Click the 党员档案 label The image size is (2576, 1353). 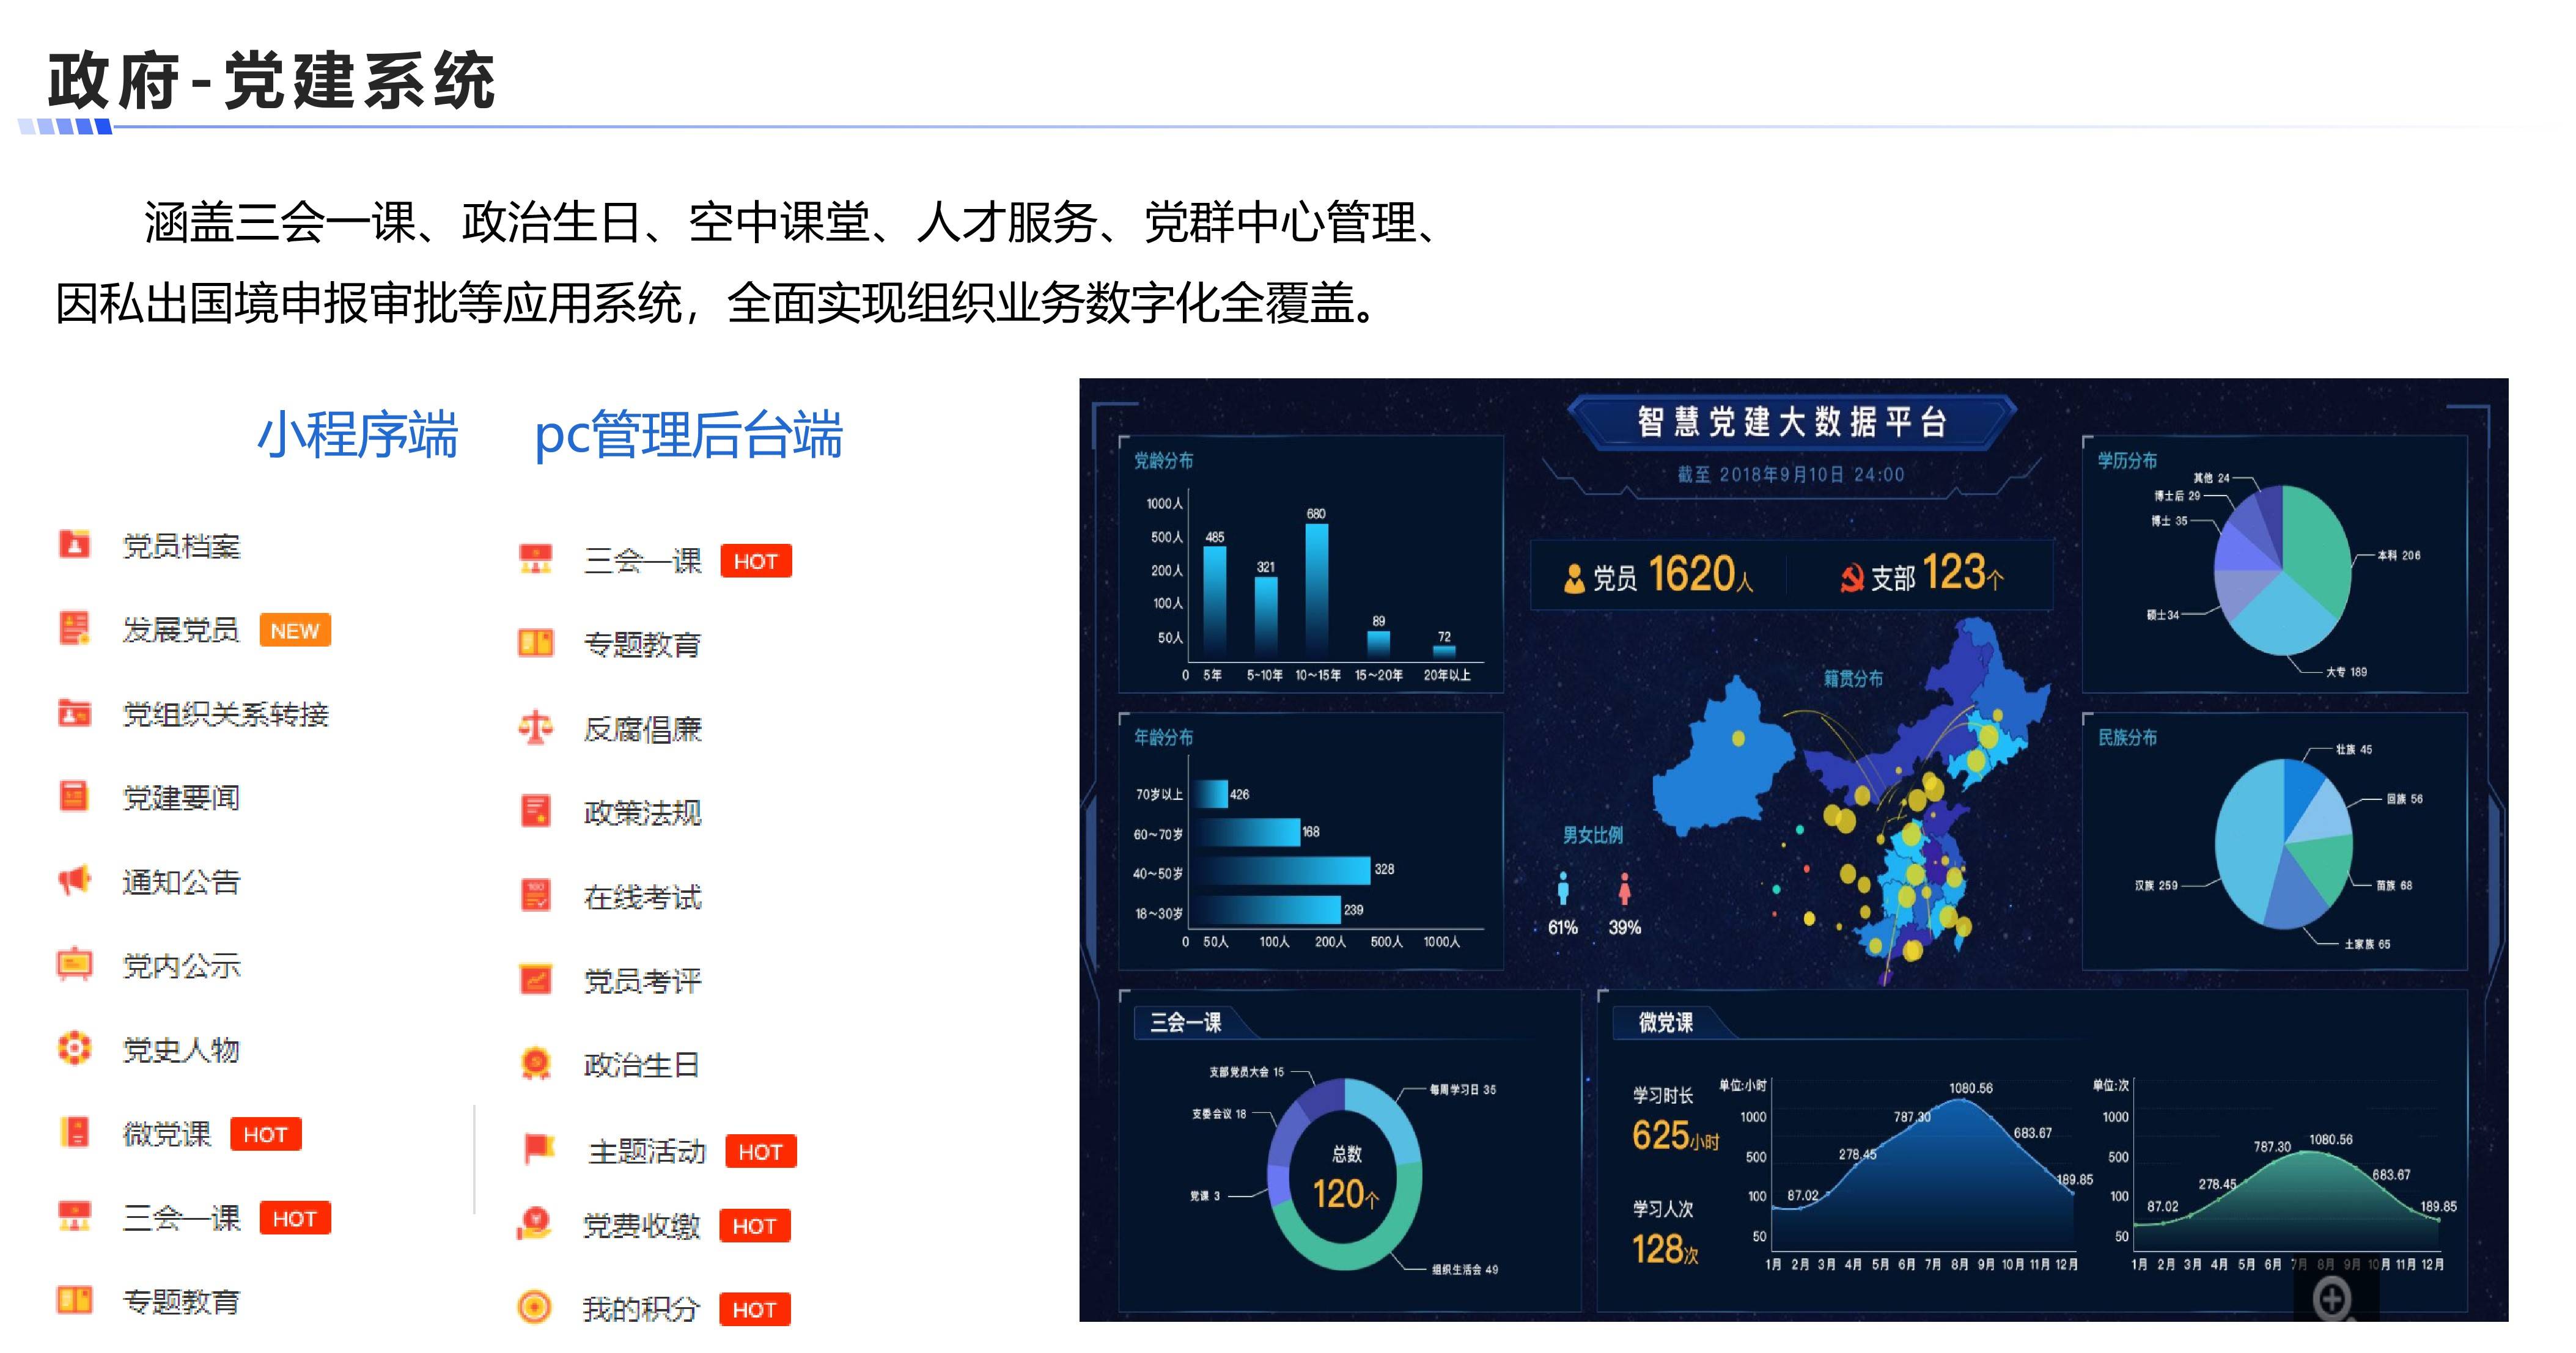[181, 546]
